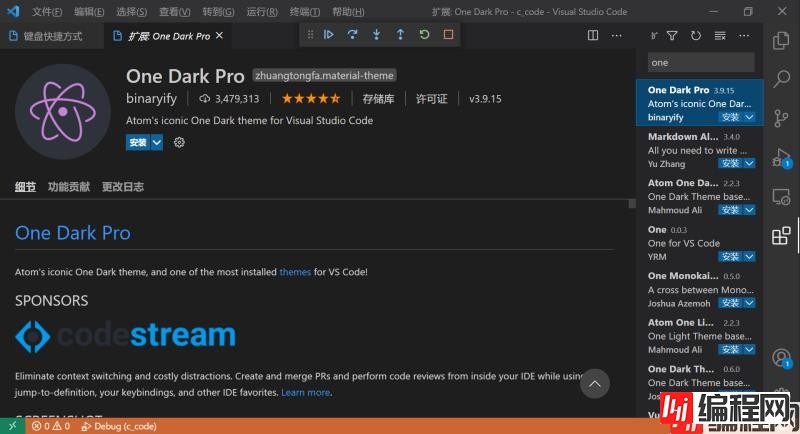The image size is (800, 434).
Task: Split the editor to the right
Action: (x=592, y=35)
